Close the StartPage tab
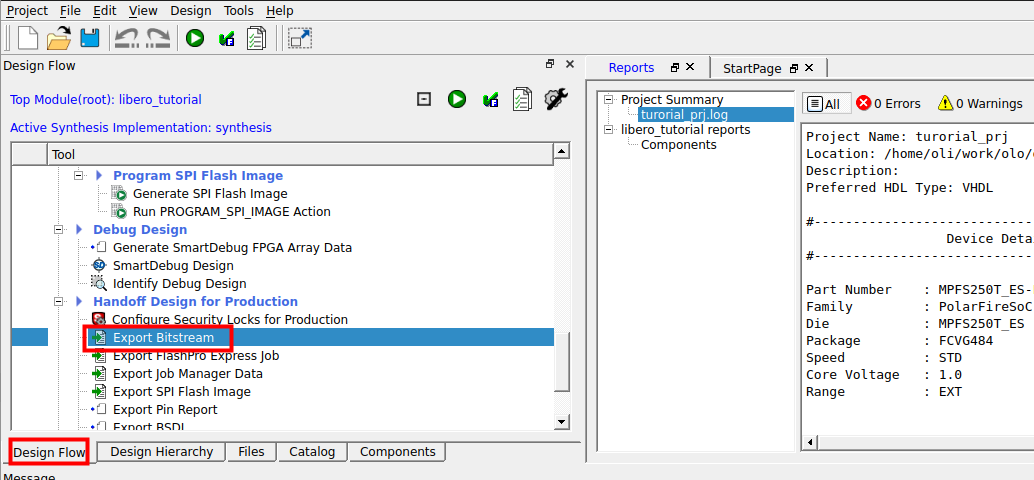 pos(809,67)
